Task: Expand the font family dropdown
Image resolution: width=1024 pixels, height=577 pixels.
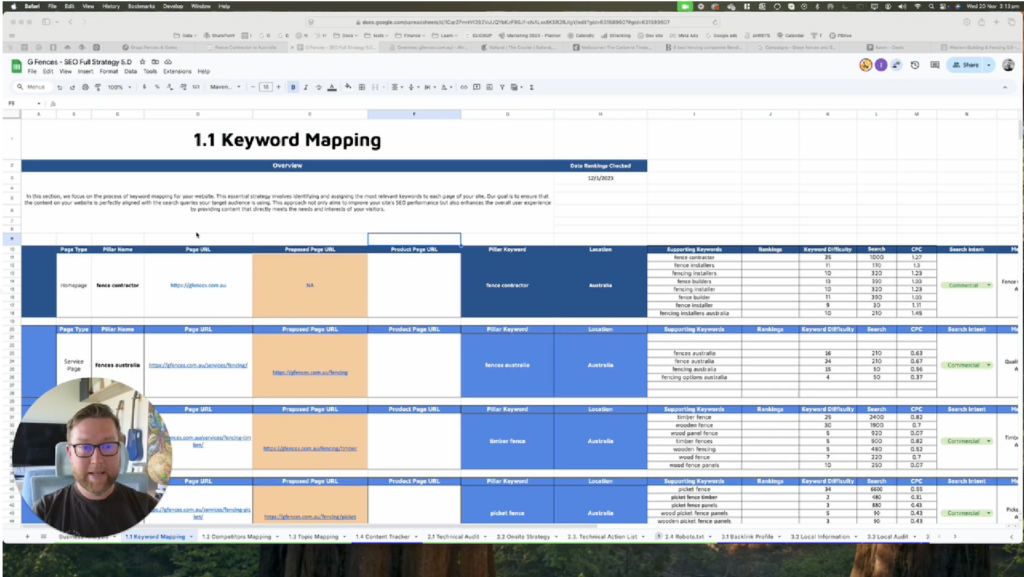Action: point(224,87)
